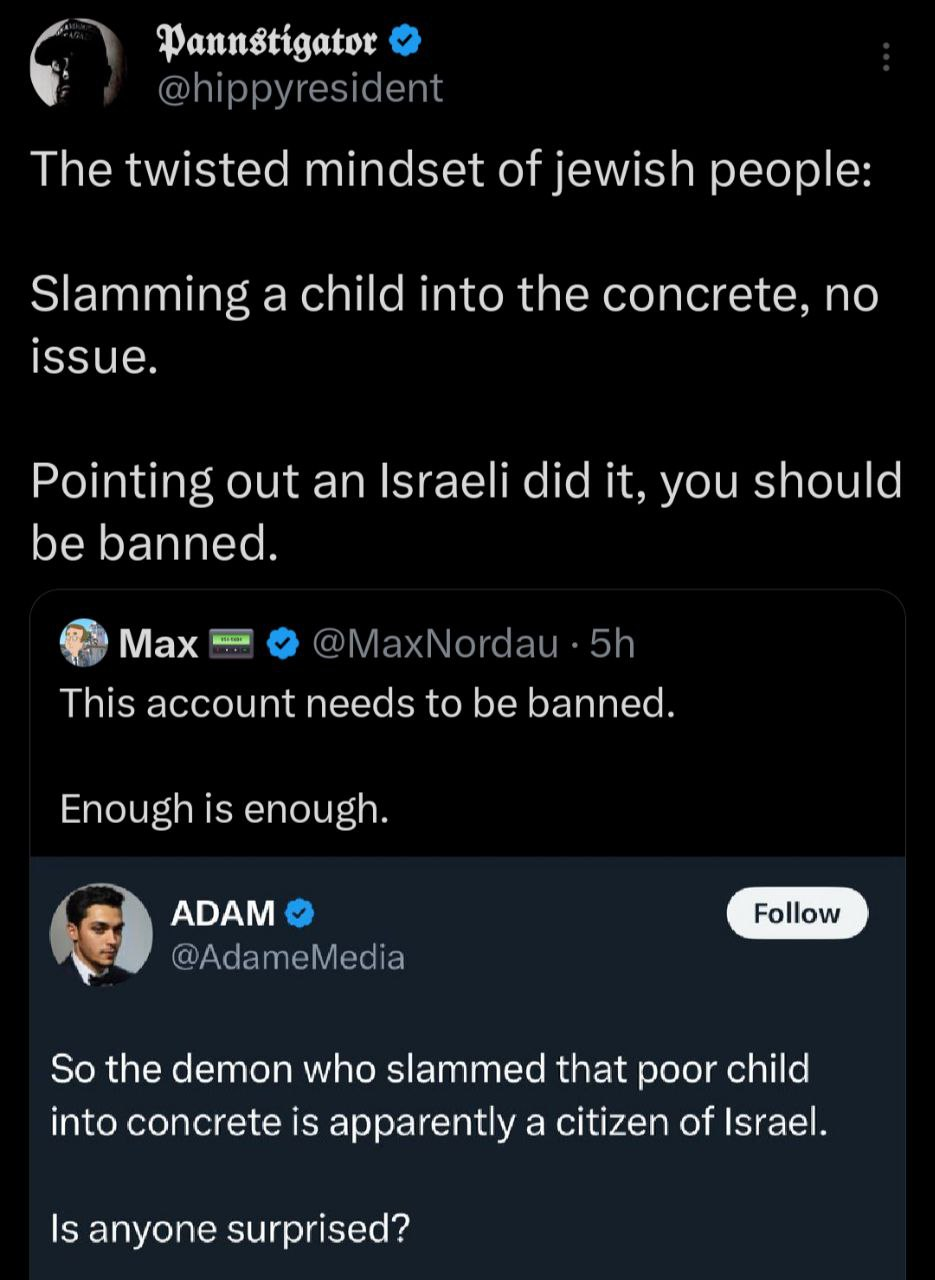
Task: Open quoted post reading "This account needs to be banned."
Action: 367,704
